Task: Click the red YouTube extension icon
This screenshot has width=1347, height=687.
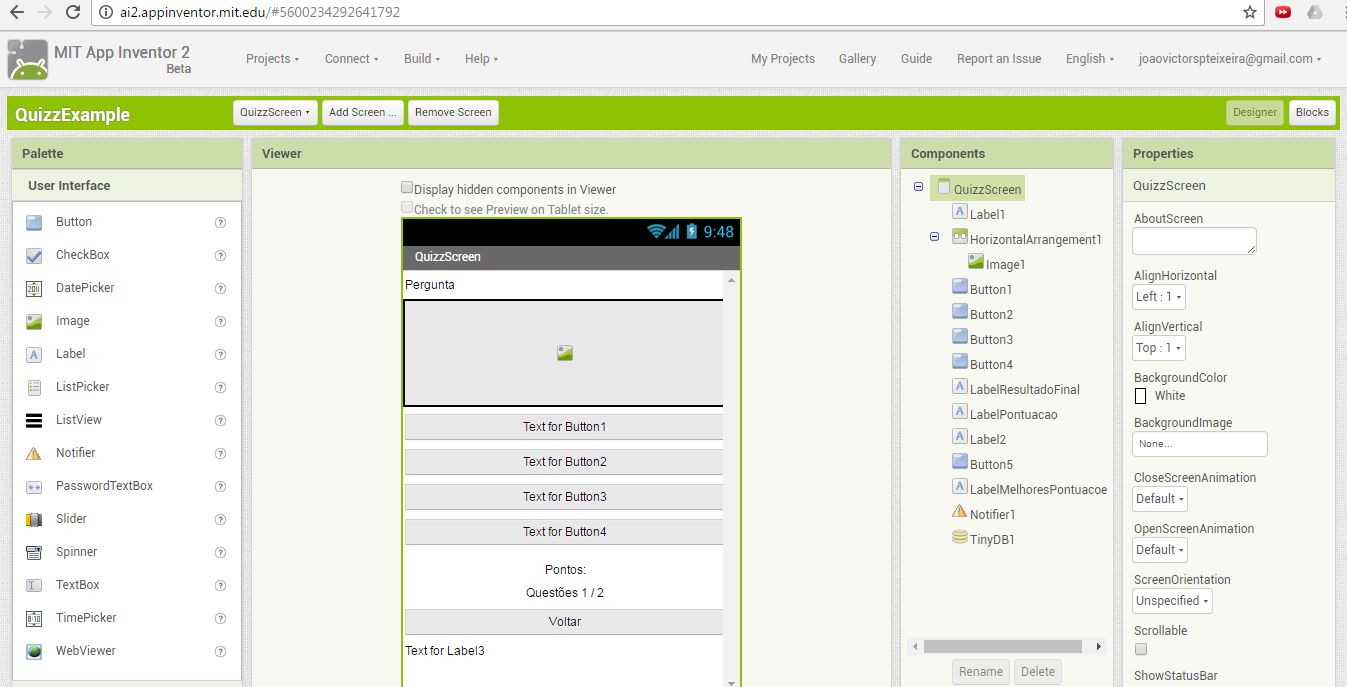Action: coord(1283,12)
